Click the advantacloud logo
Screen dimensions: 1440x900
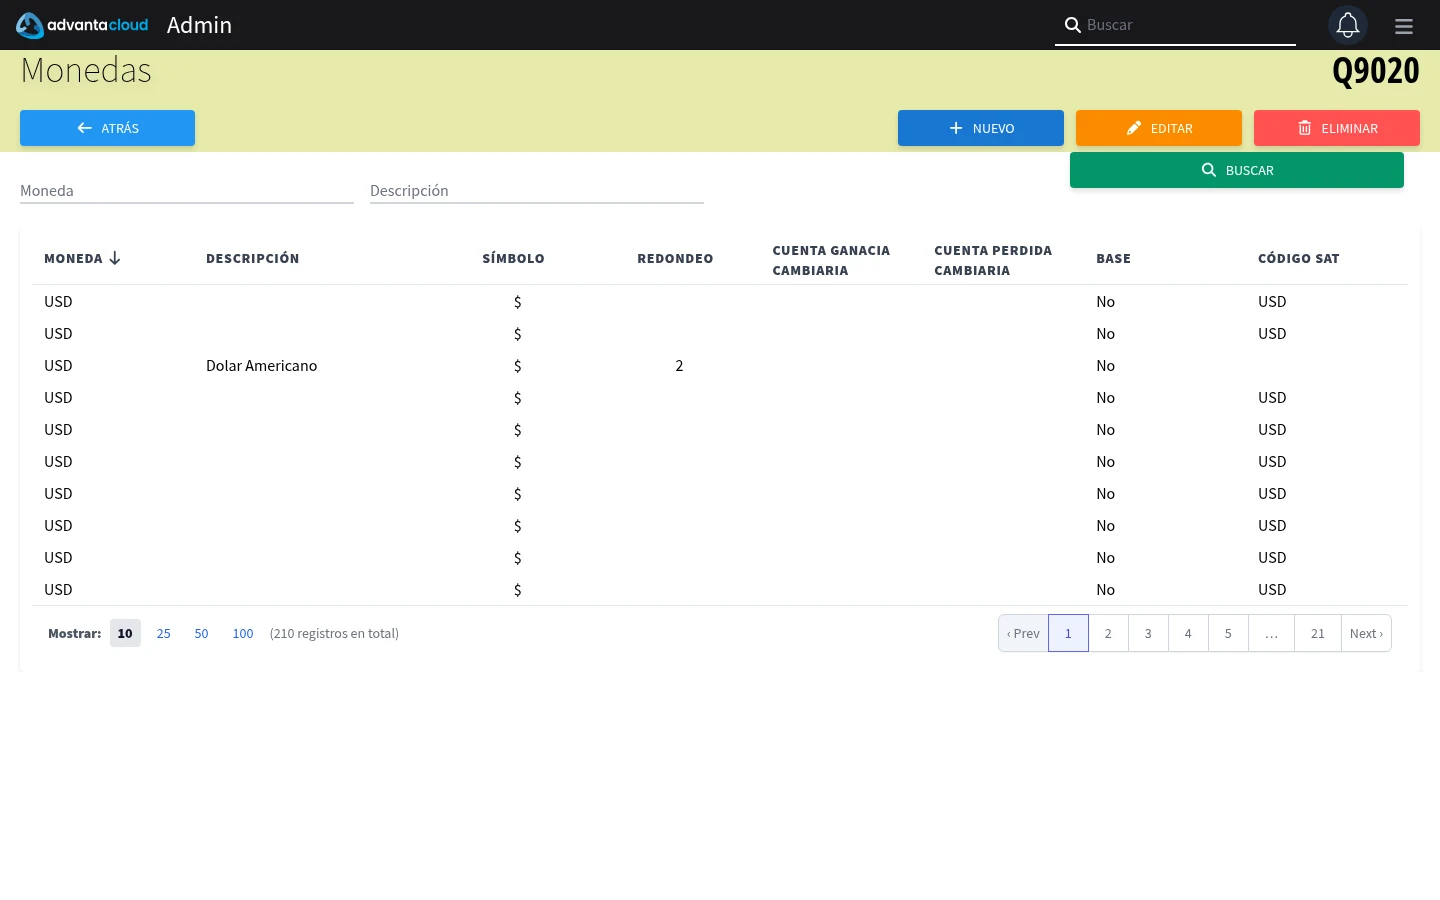pos(82,25)
